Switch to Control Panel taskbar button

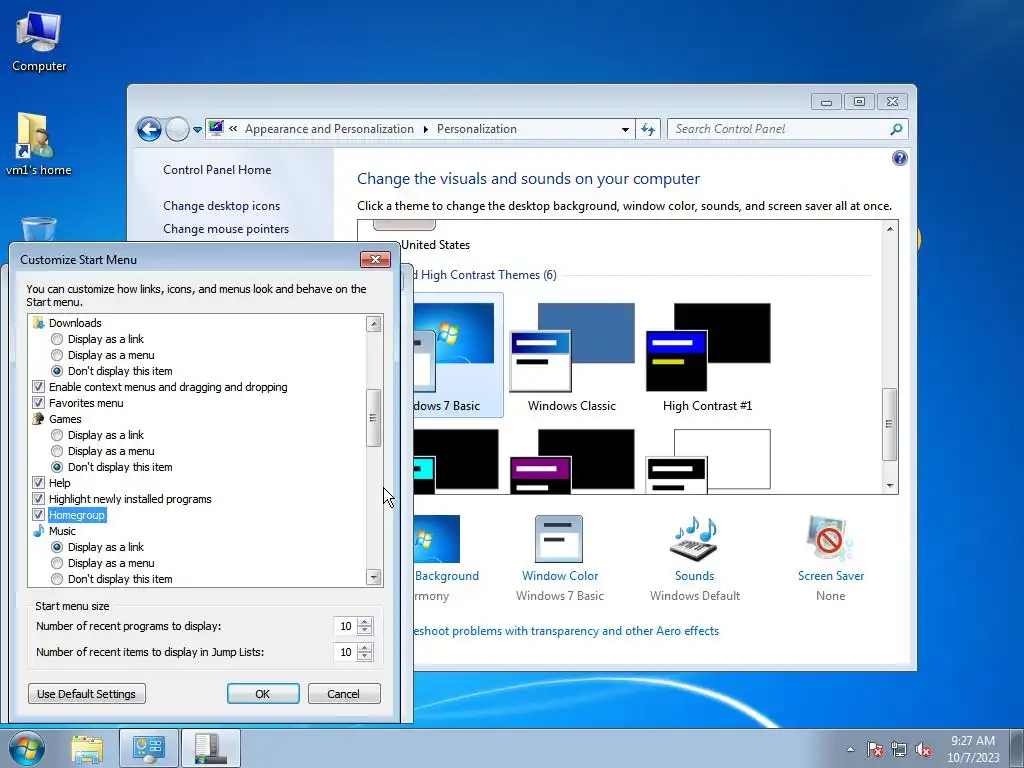(148, 748)
